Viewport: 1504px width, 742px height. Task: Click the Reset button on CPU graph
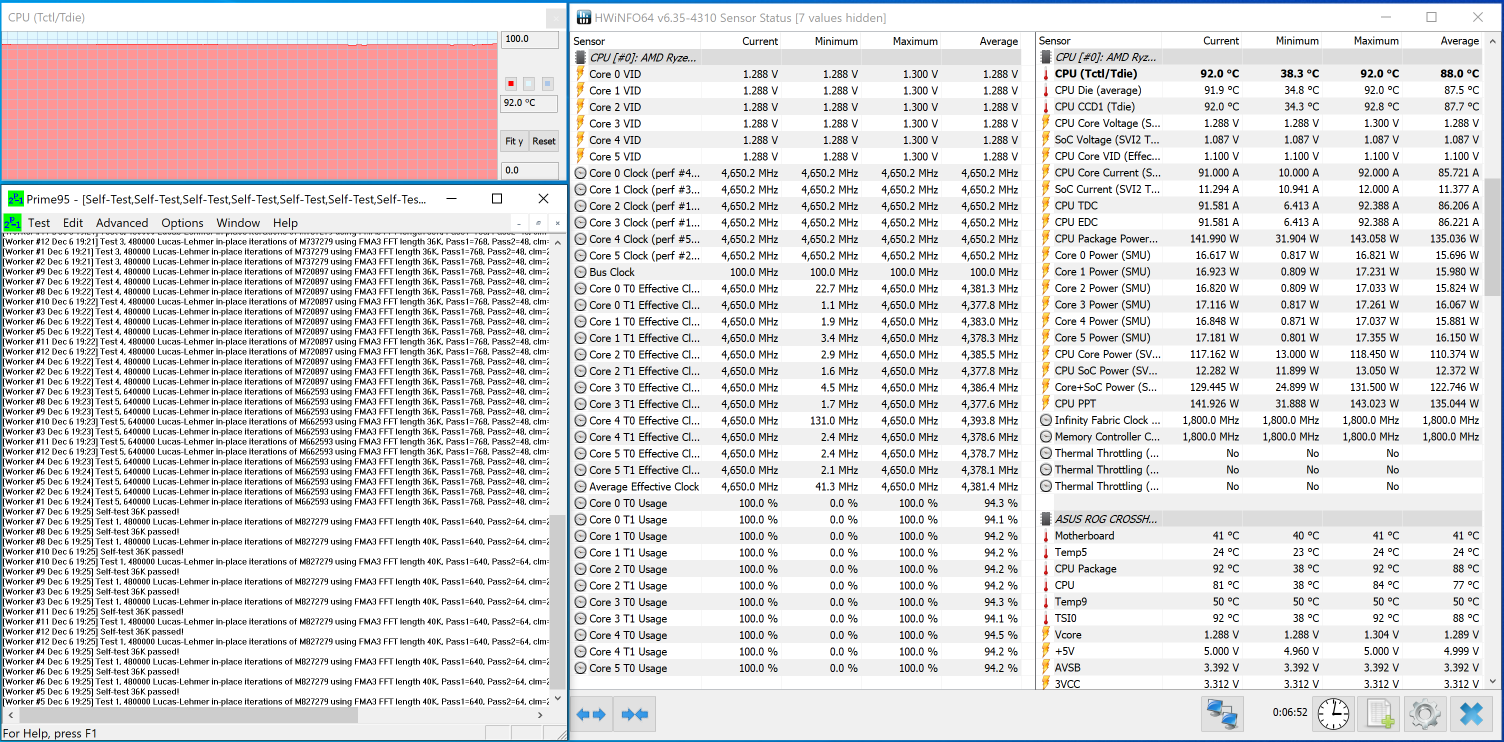pos(544,141)
